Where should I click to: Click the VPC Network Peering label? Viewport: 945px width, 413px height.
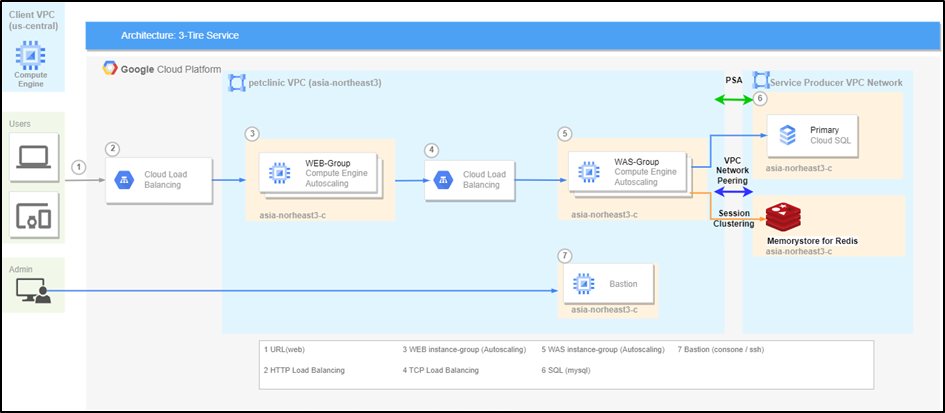click(733, 171)
